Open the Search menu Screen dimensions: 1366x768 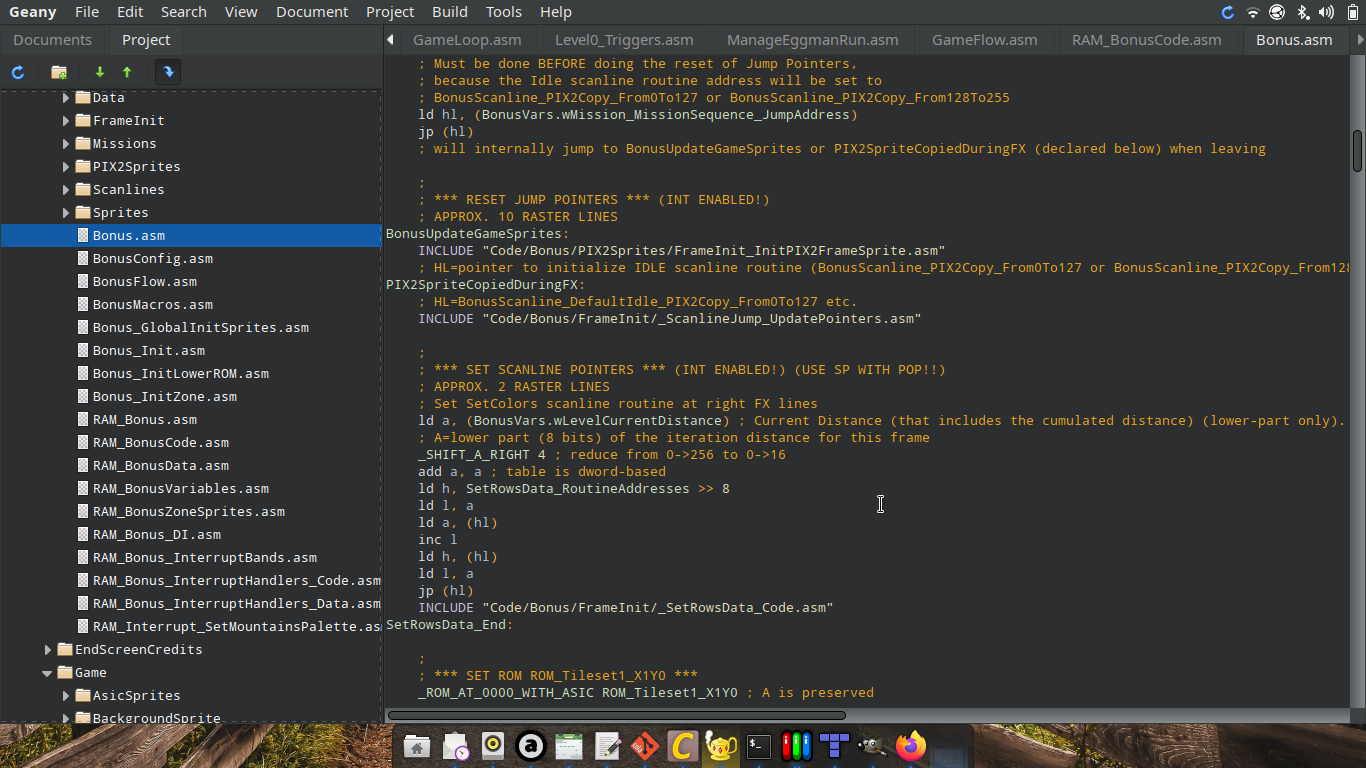click(184, 12)
